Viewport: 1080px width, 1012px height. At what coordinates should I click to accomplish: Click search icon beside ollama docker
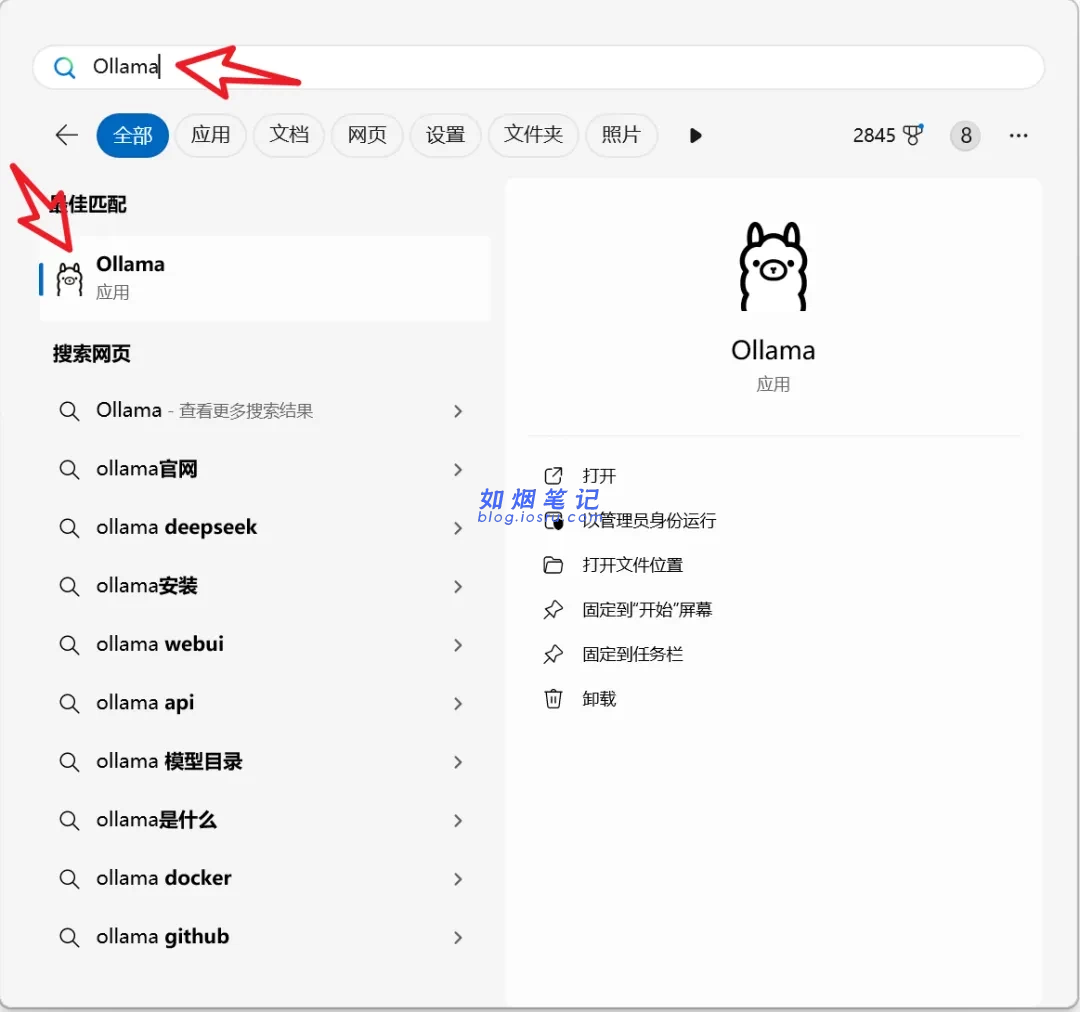click(x=69, y=879)
